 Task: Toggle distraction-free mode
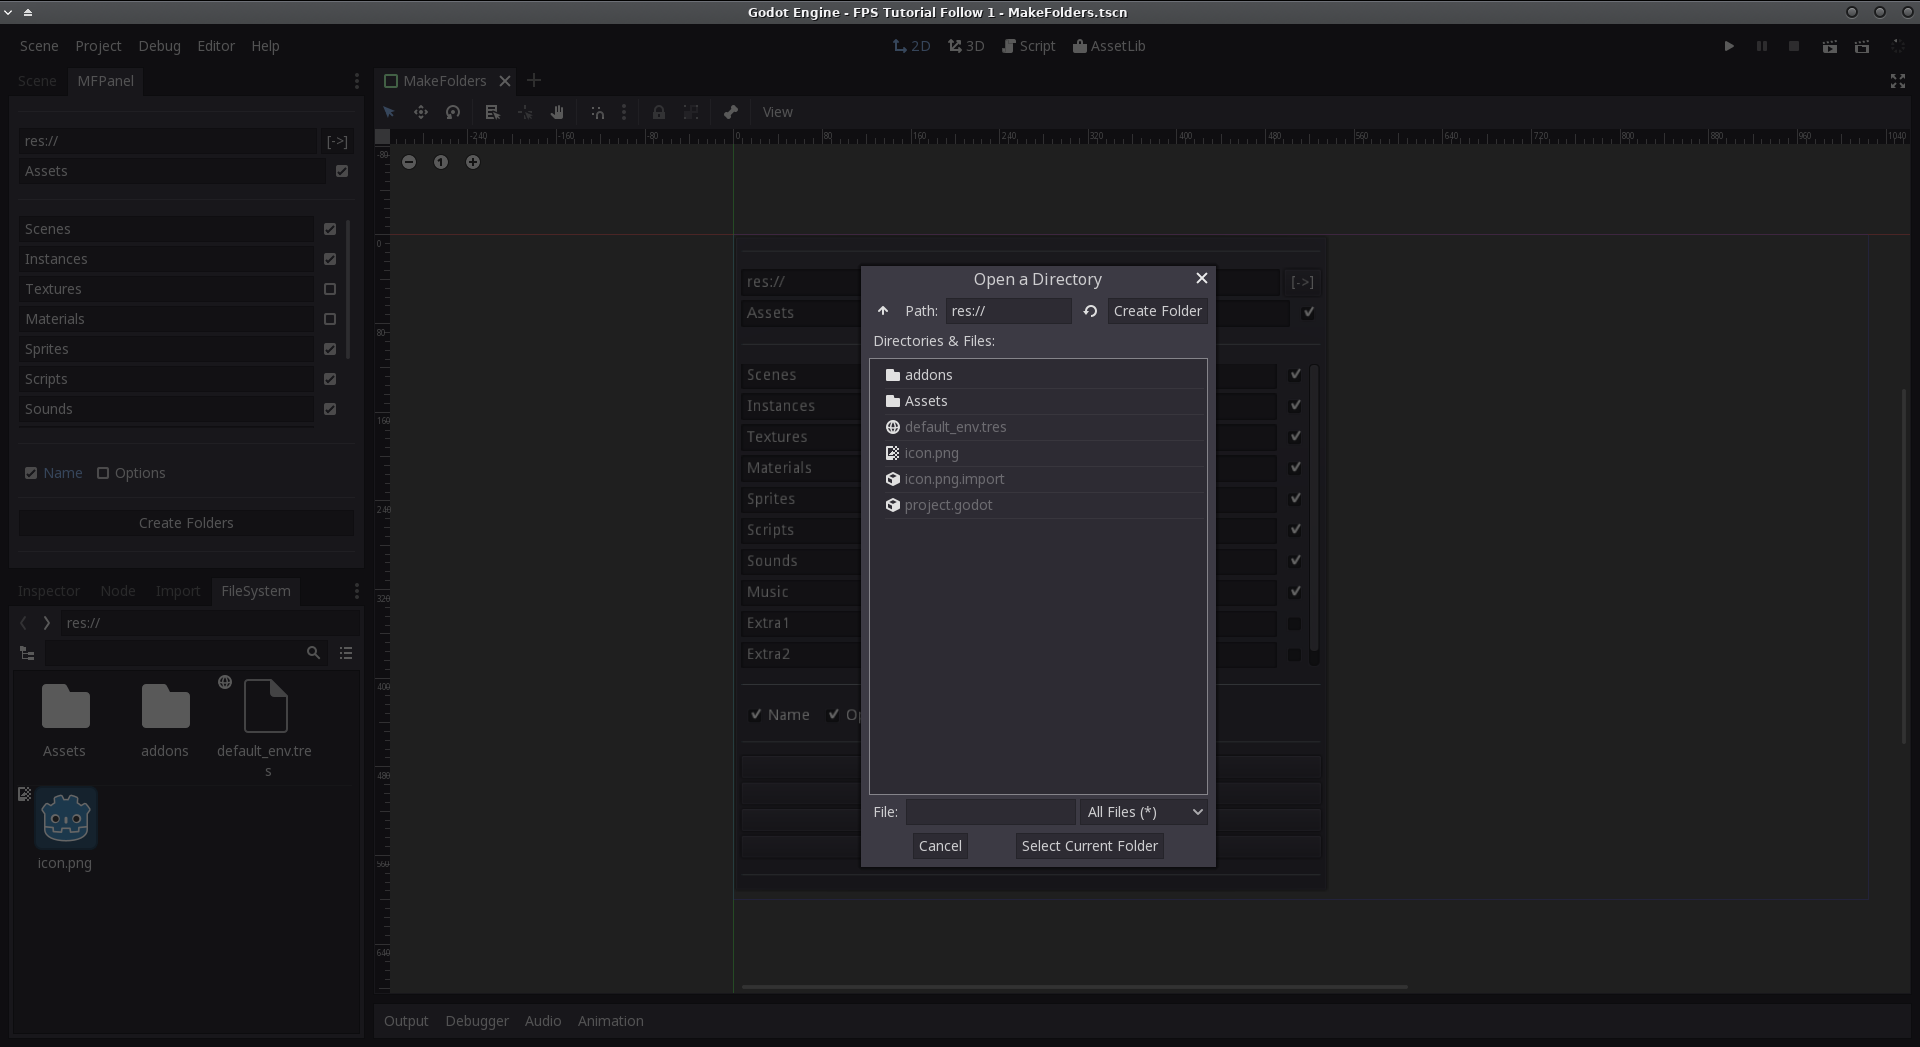(1898, 81)
